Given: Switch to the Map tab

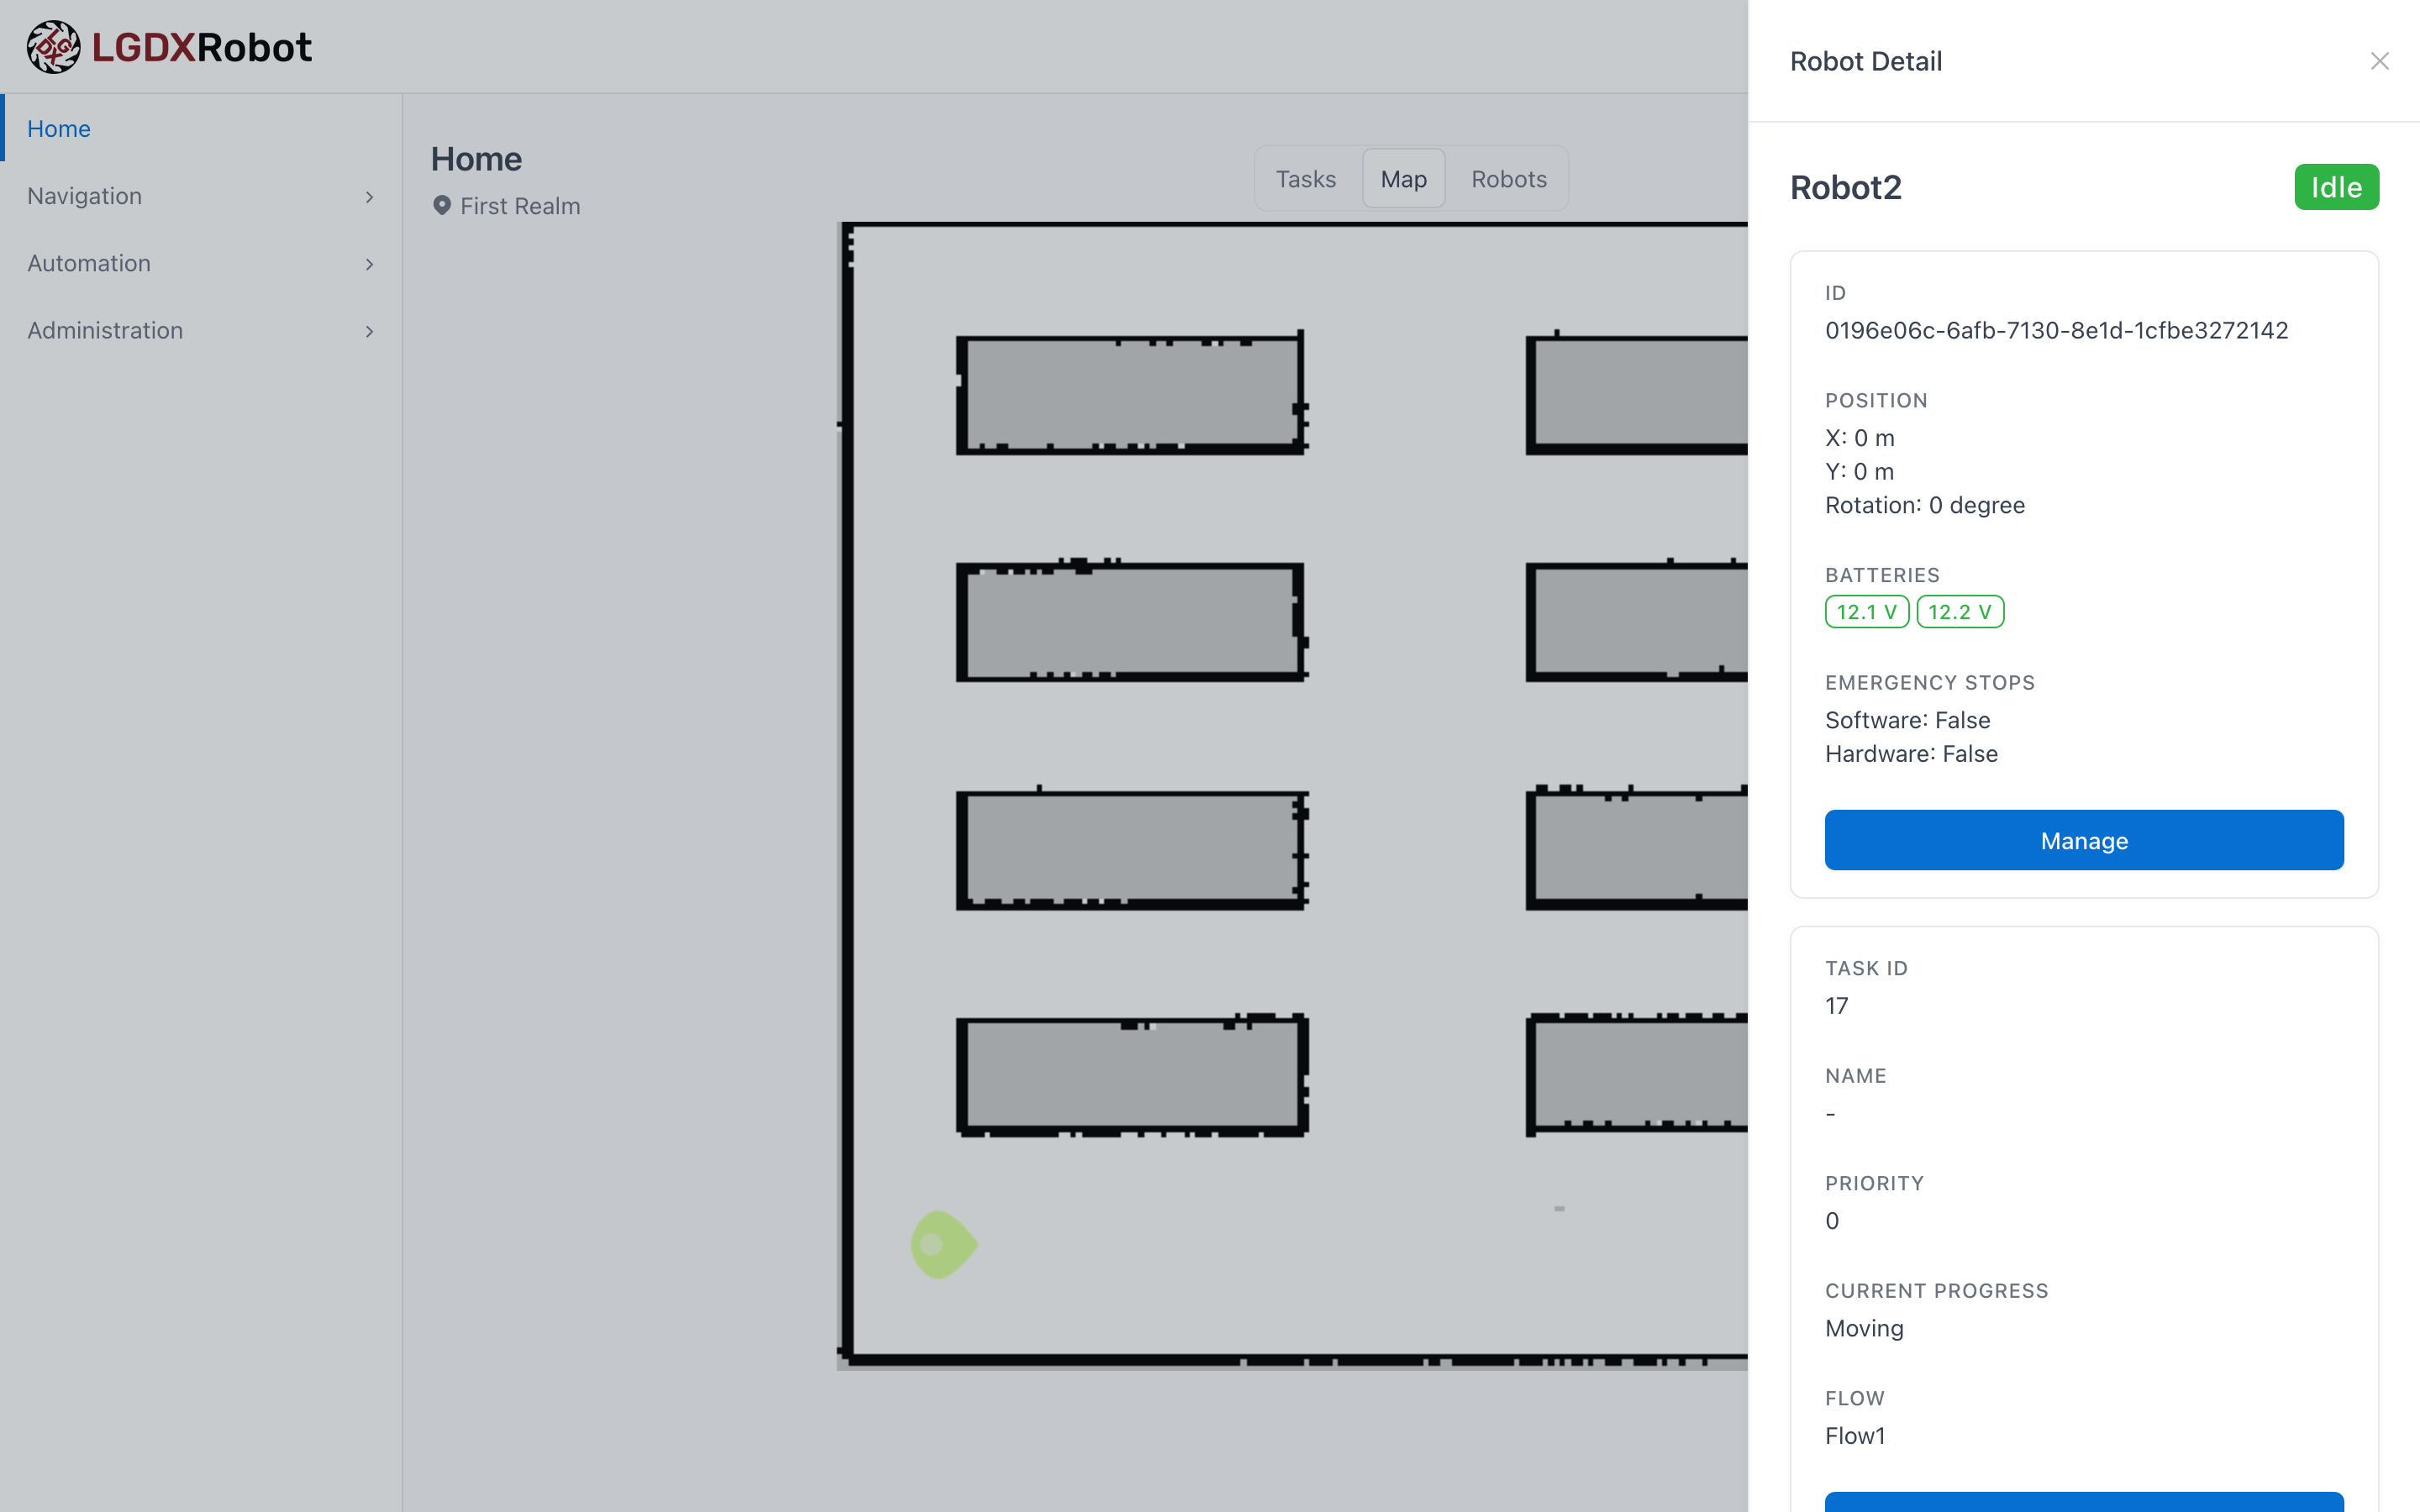Looking at the screenshot, I should click(x=1403, y=179).
